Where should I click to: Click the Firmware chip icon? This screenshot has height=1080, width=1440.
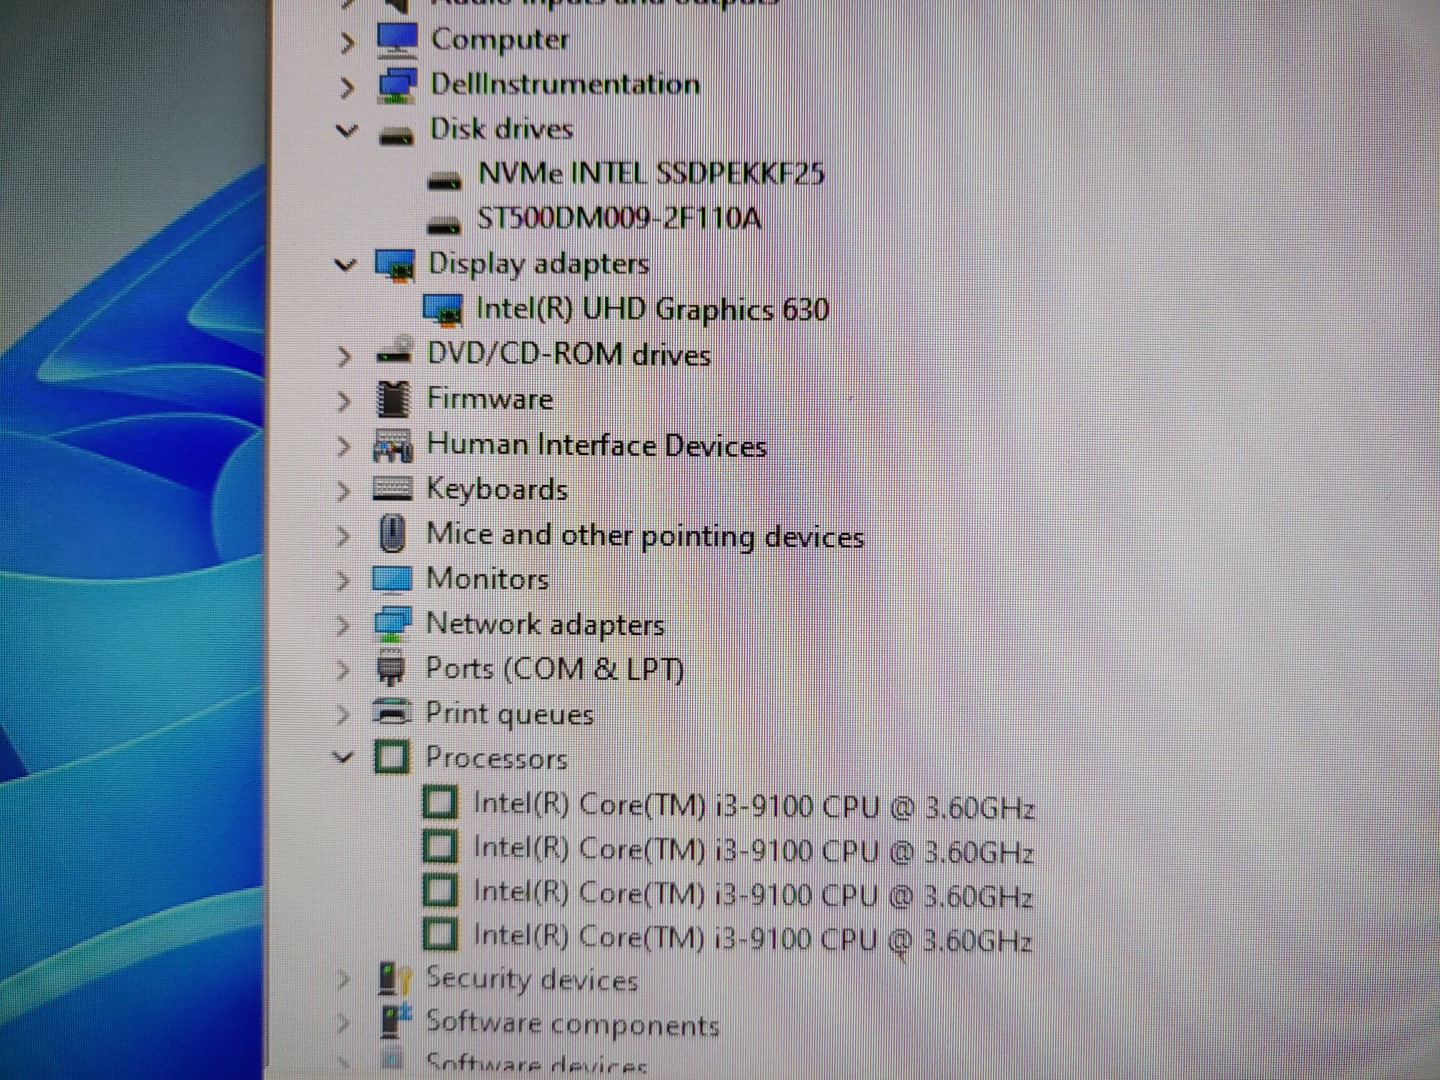click(393, 399)
